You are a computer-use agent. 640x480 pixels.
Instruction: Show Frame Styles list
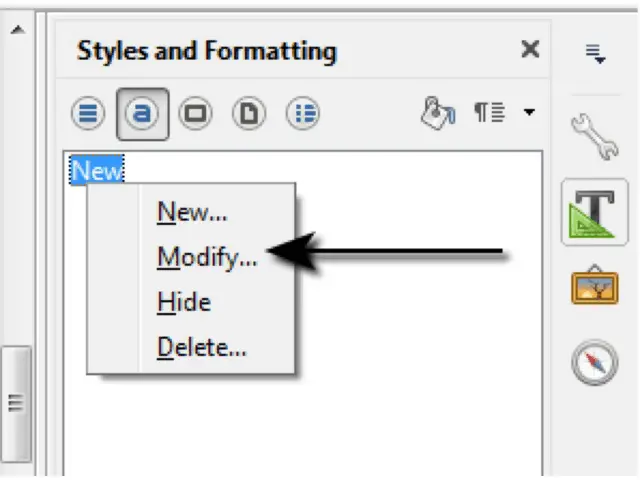(x=195, y=112)
